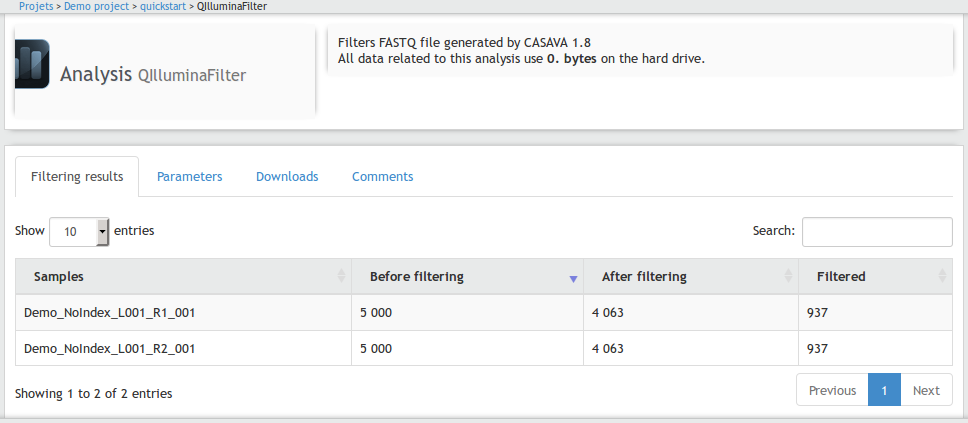968x423 pixels.
Task: Sort by Samples column sort icon
Action: (x=341, y=277)
